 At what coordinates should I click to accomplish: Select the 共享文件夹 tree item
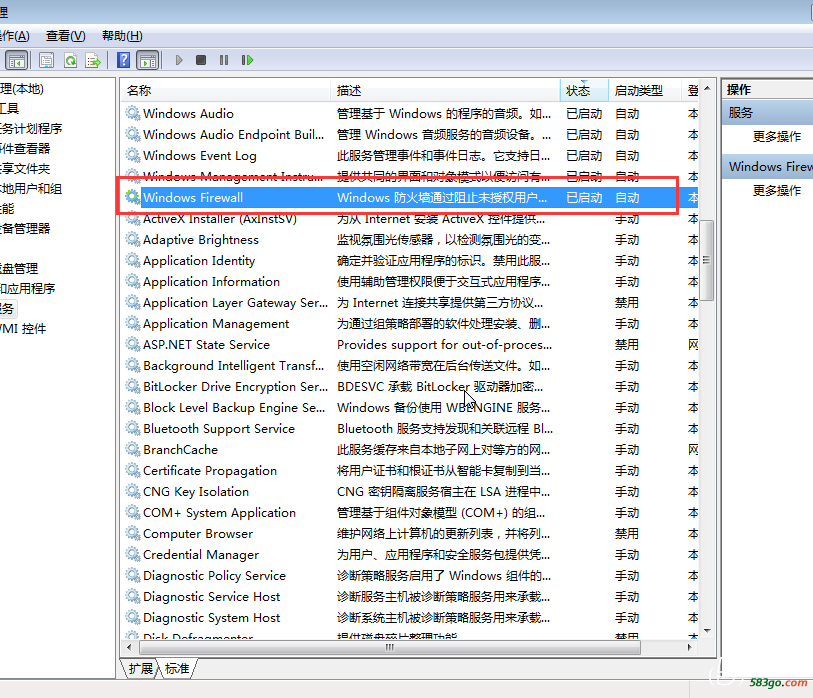(x=25, y=169)
